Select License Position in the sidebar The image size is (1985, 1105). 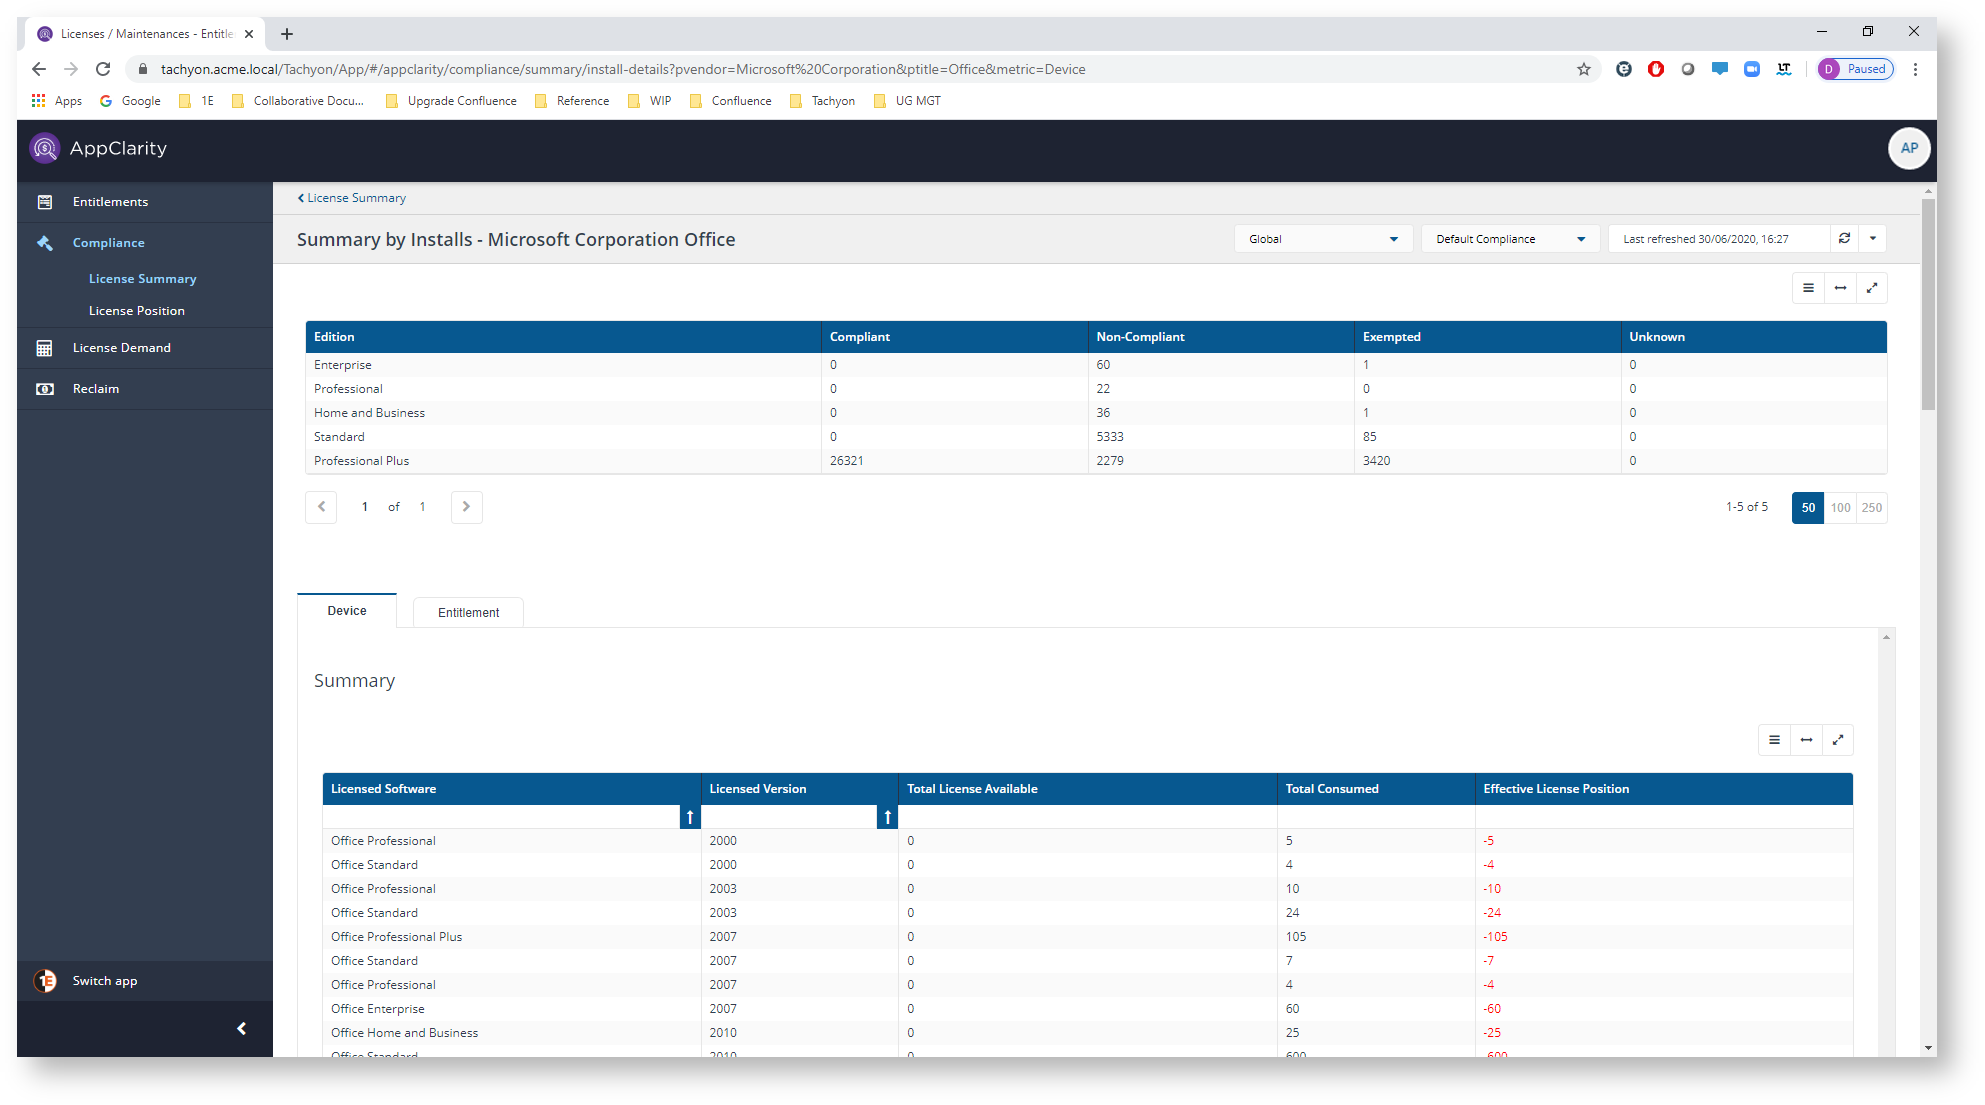pyautogui.click(x=136, y=311)
